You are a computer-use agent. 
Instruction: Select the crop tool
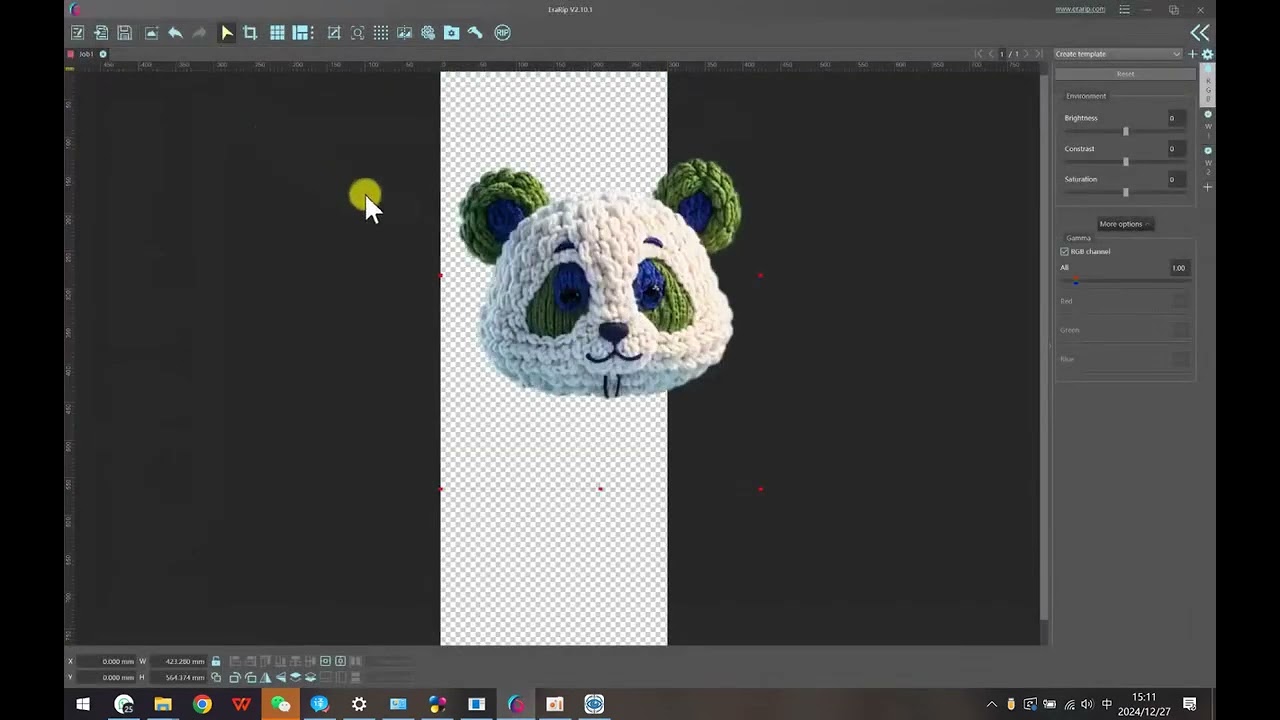point(250,33)
